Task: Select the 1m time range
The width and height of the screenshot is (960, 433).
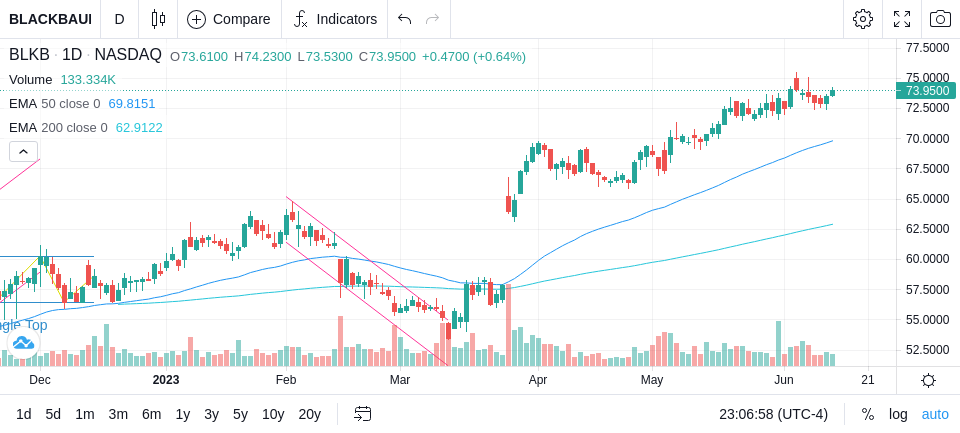Action: 84,415
